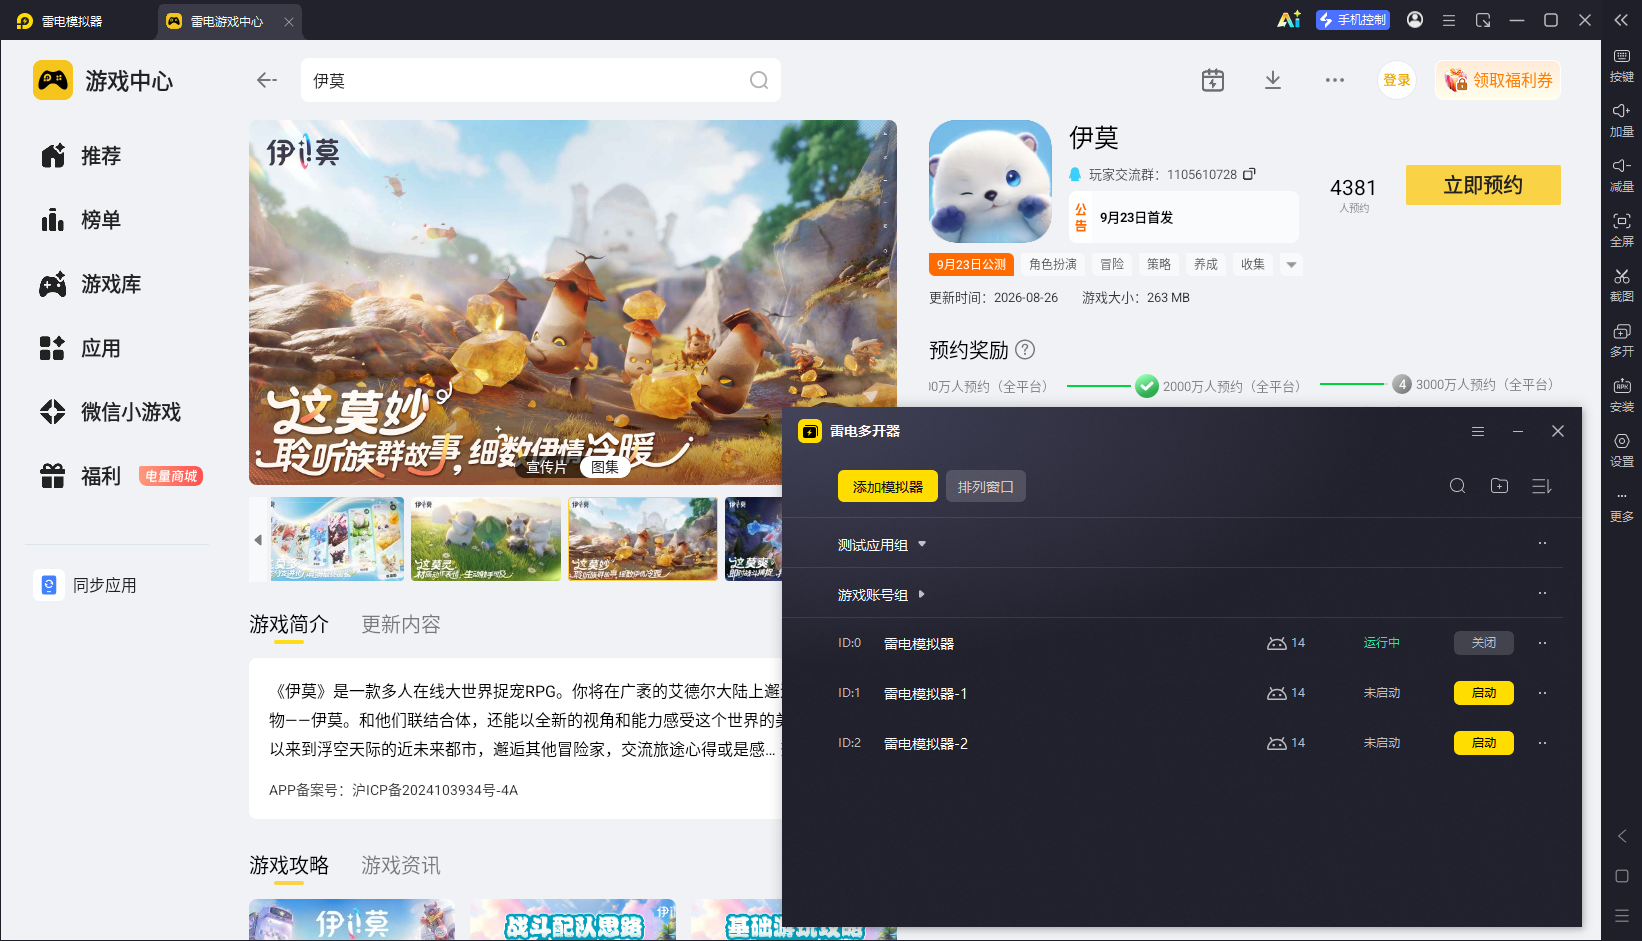Click the 伊莫 search input field
The height and width of the screenshot is (941, 1642).
coord(541,80)
